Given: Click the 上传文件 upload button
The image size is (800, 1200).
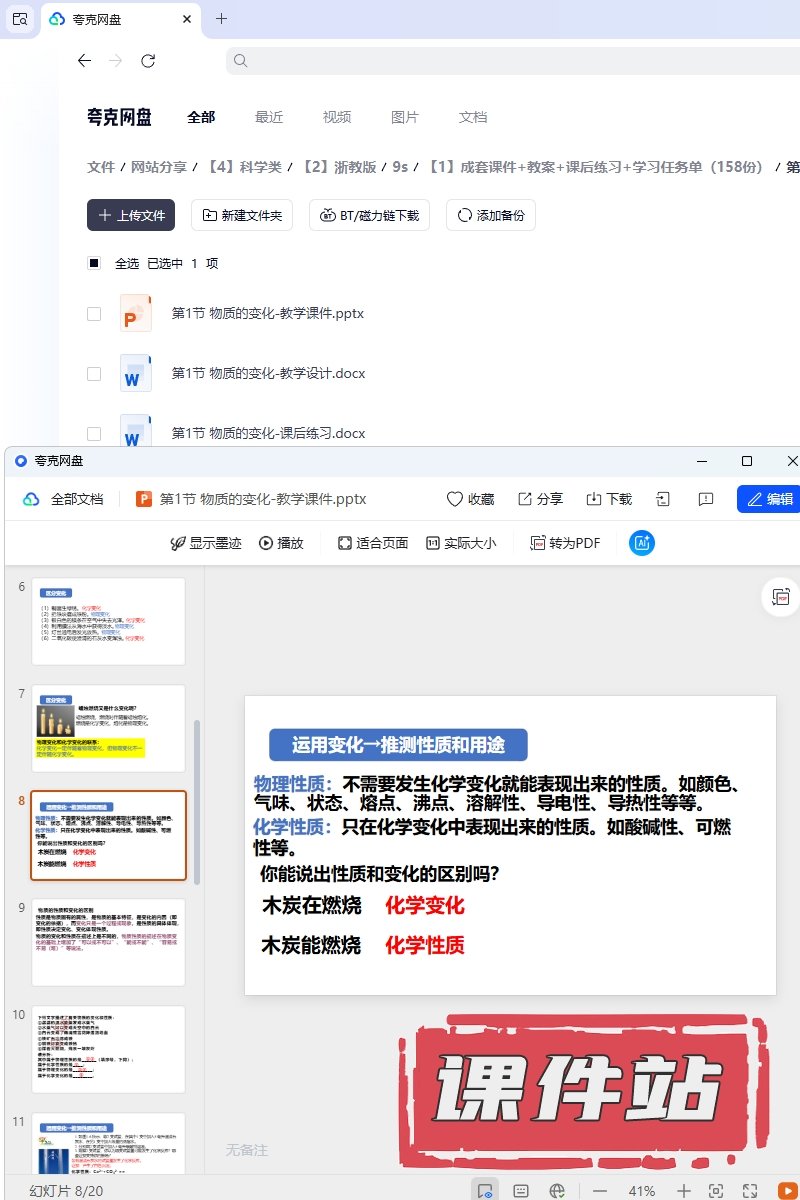Looking at the screenshot, I should [x=131, y=215].
